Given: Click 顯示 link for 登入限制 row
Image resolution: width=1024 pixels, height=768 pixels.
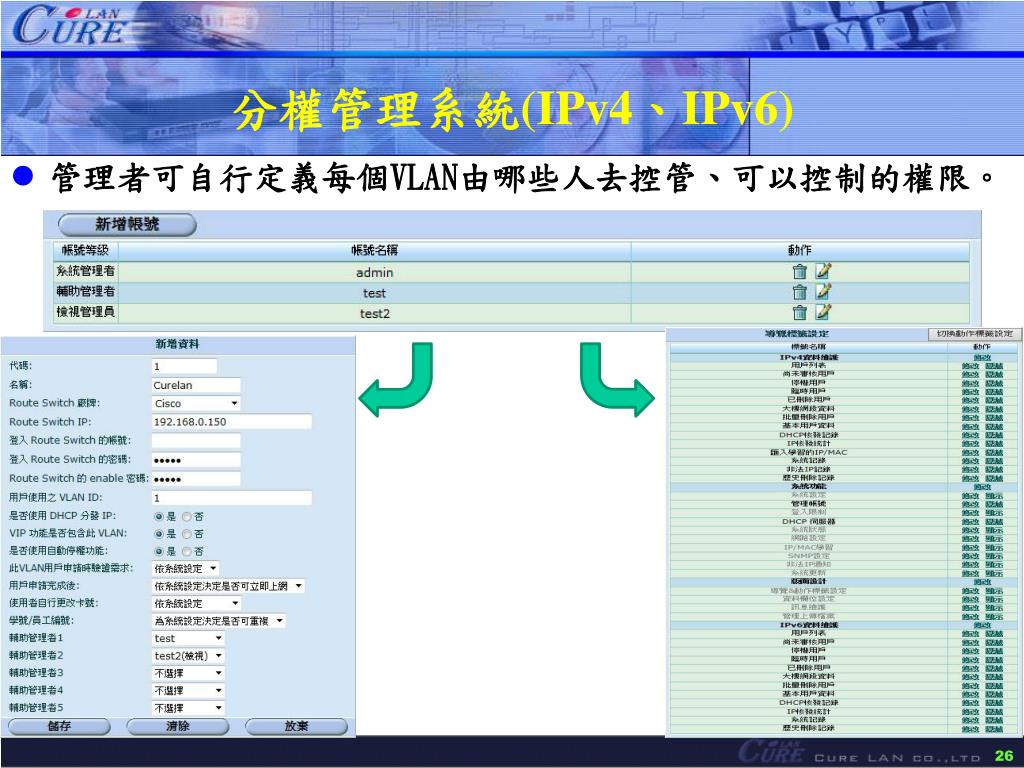Looking at the screenshot, I should coord(994,513).
